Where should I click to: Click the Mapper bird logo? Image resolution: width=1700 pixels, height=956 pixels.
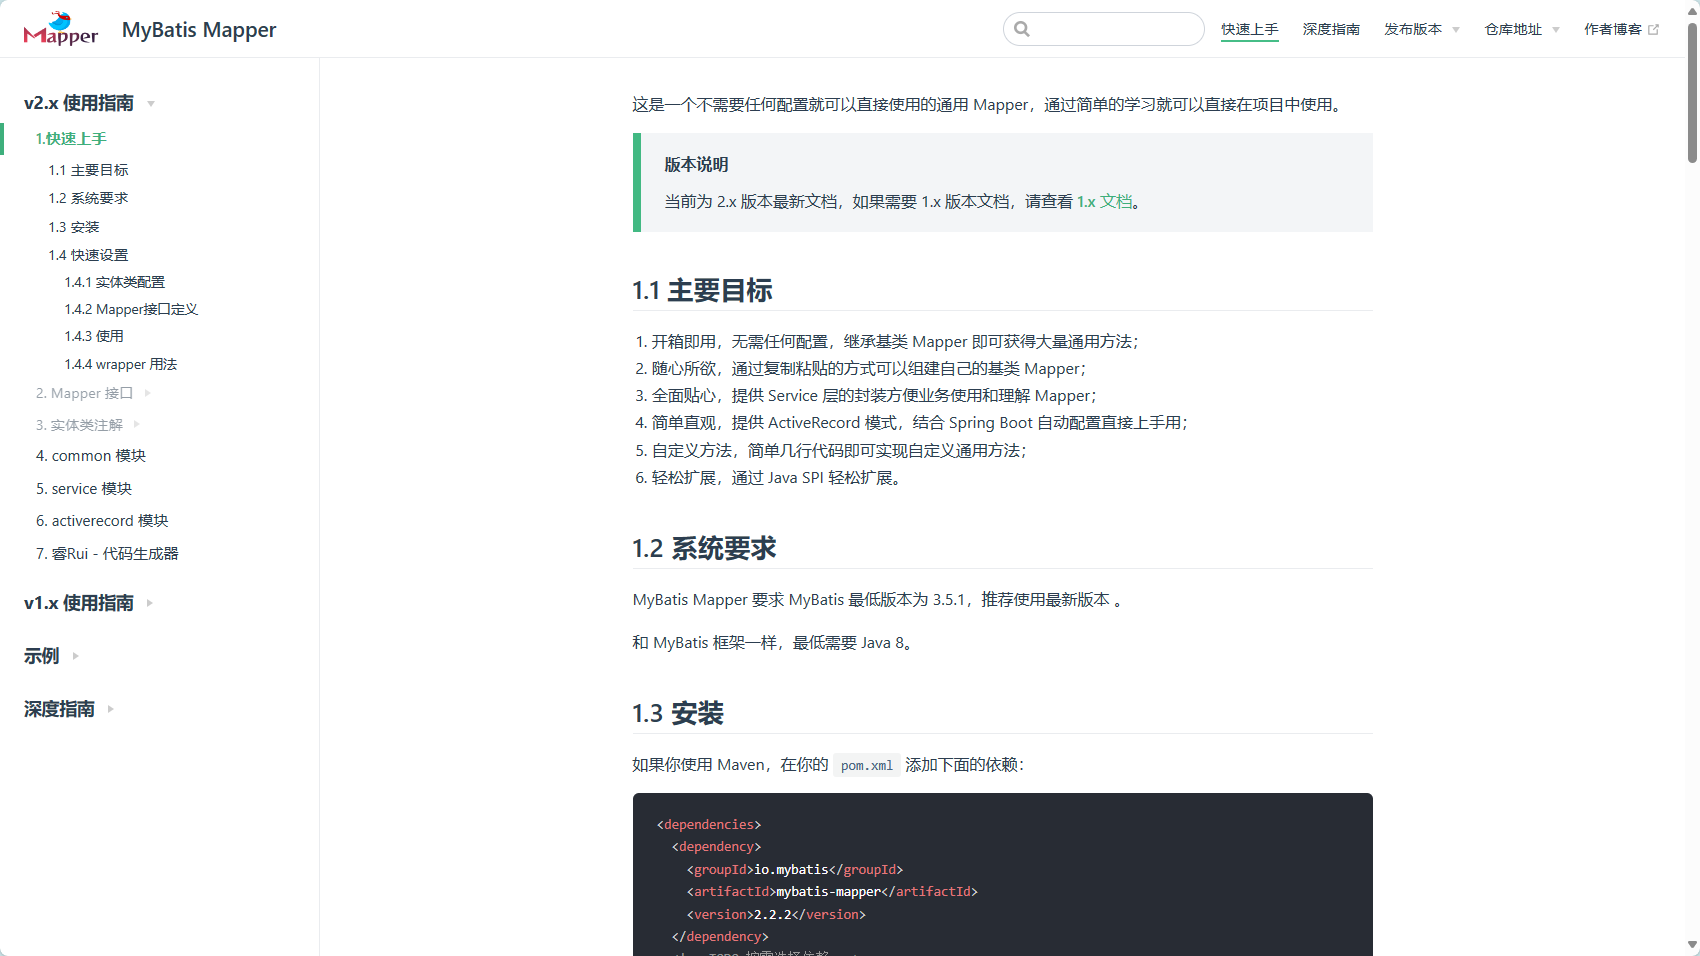(x=61, y=29)
